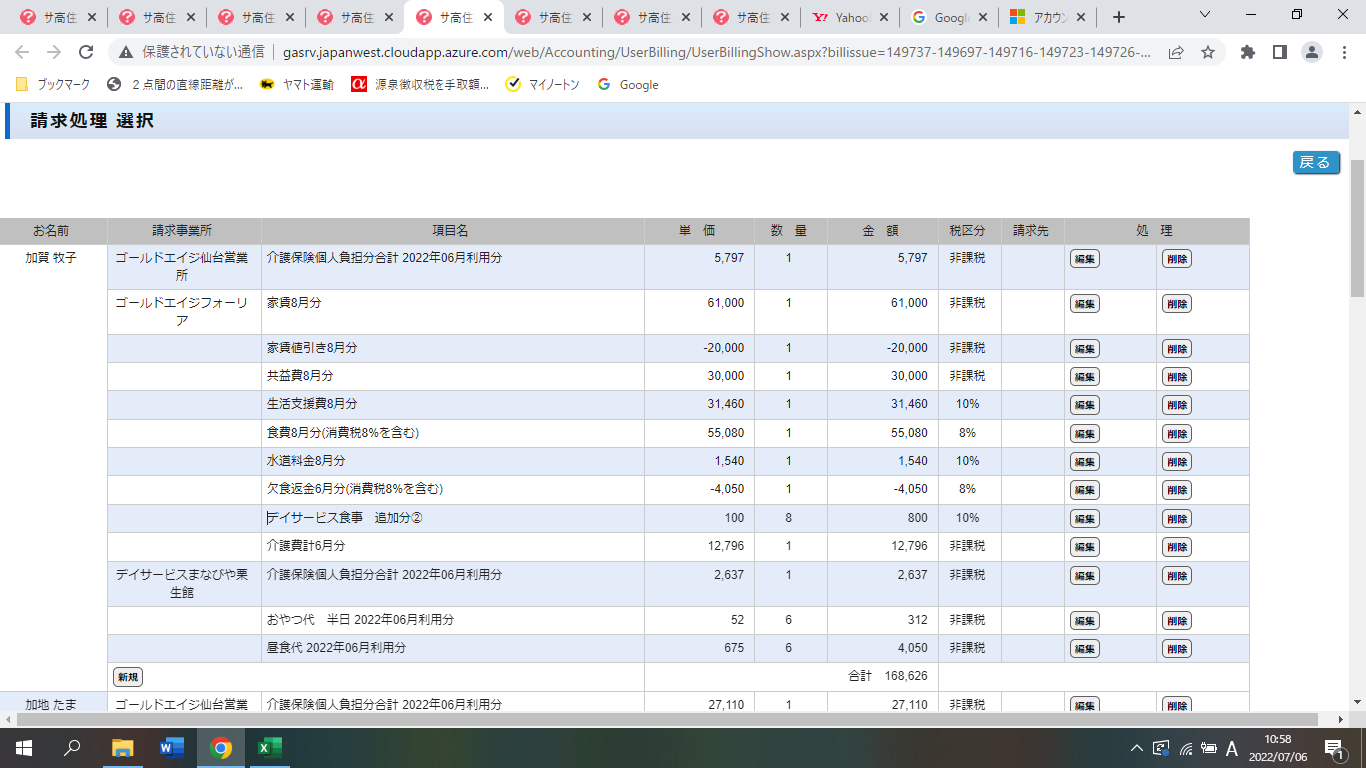Open the Chrome profile avatar icon
This screenshot has width=1366, height=768.
click(1313, 52)
